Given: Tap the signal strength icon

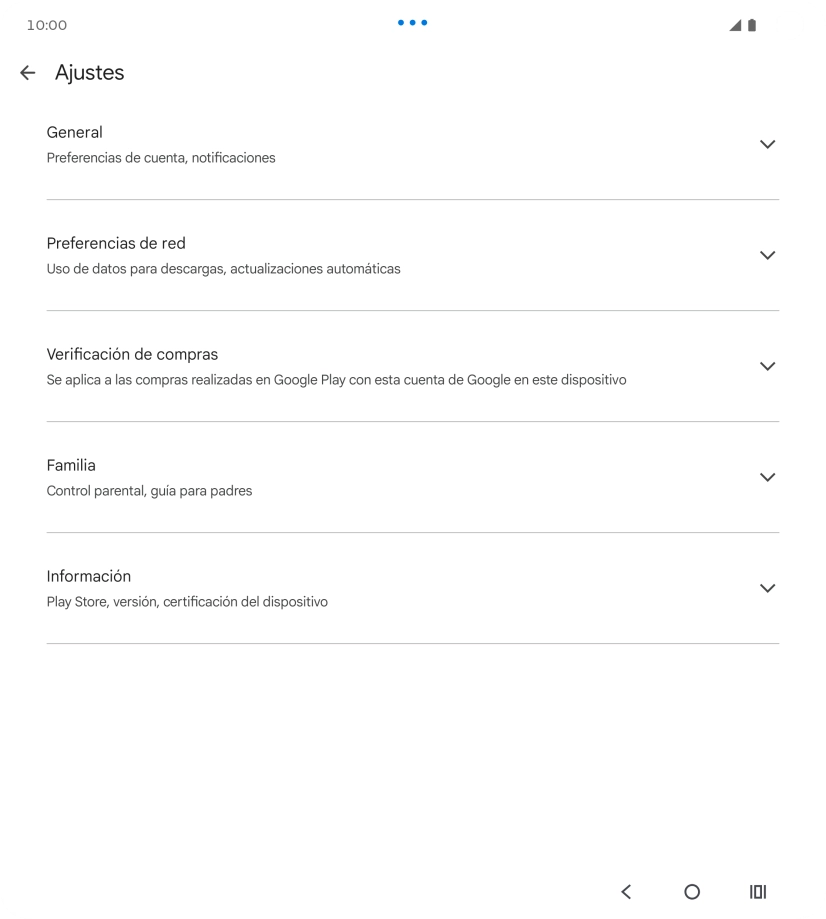Looking at the screenshot, I should click(x=735, y=25).
